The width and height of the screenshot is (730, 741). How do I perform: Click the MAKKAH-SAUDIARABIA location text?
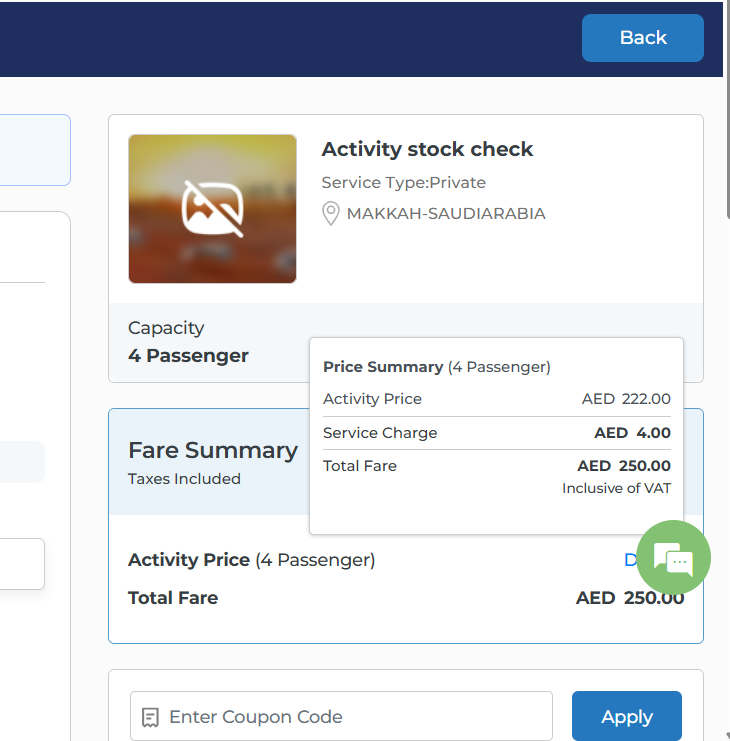click(446, 213)
